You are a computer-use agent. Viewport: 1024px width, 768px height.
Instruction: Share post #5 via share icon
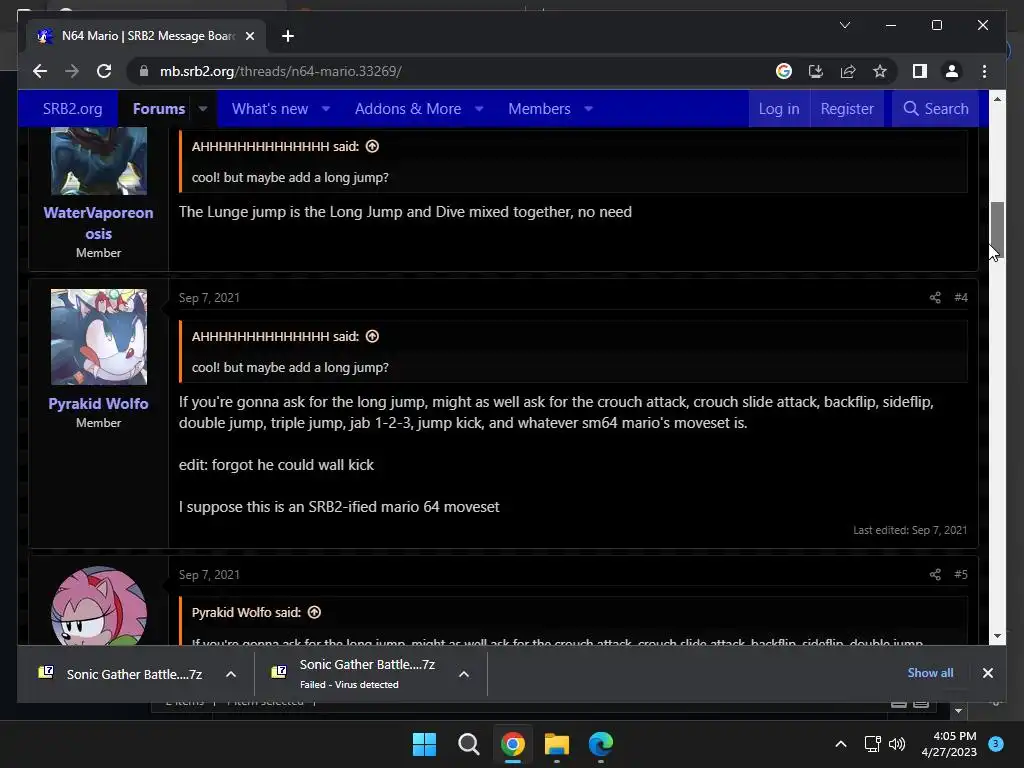pyautogui.click(x=935, y=575)
